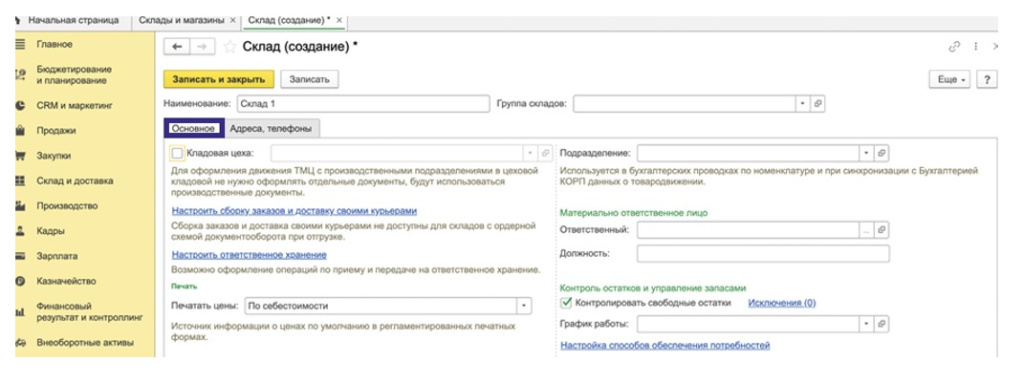
Task: Open the Производство section
Action: tap(67, 206)
